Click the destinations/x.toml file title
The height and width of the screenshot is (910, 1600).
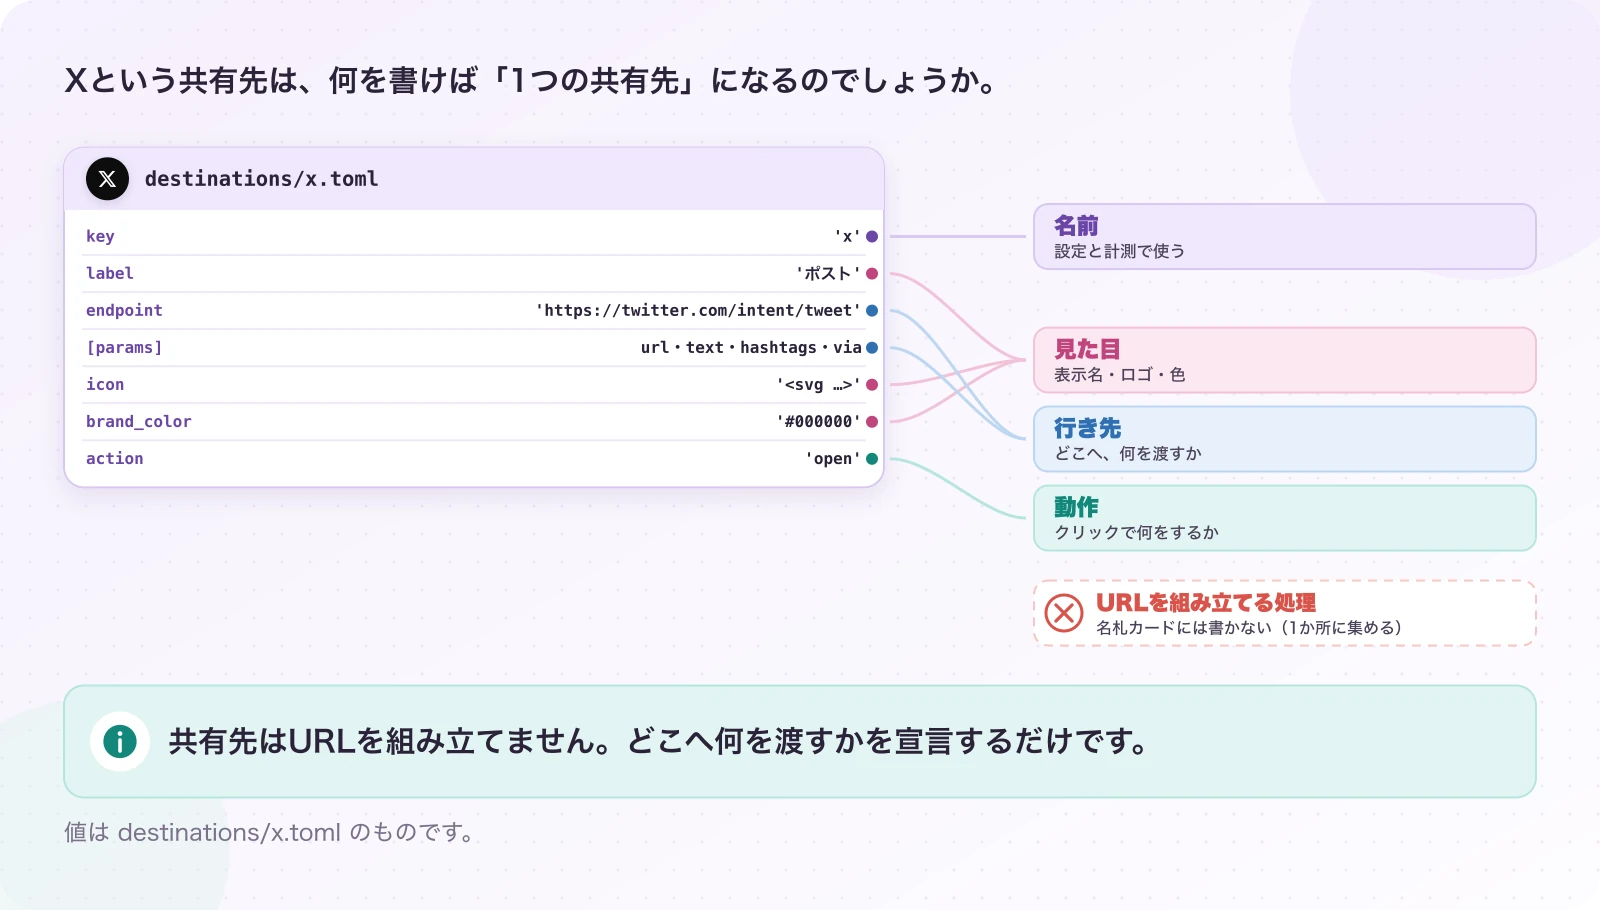261,179
